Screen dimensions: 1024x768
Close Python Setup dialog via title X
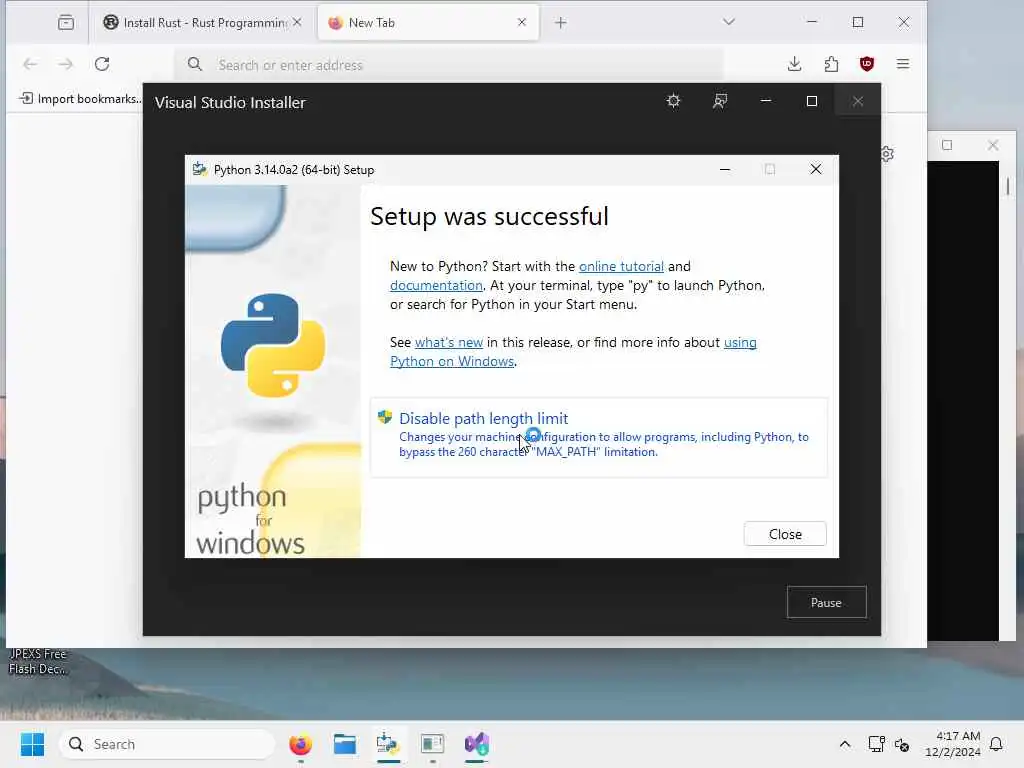click(x=816, y=170)
